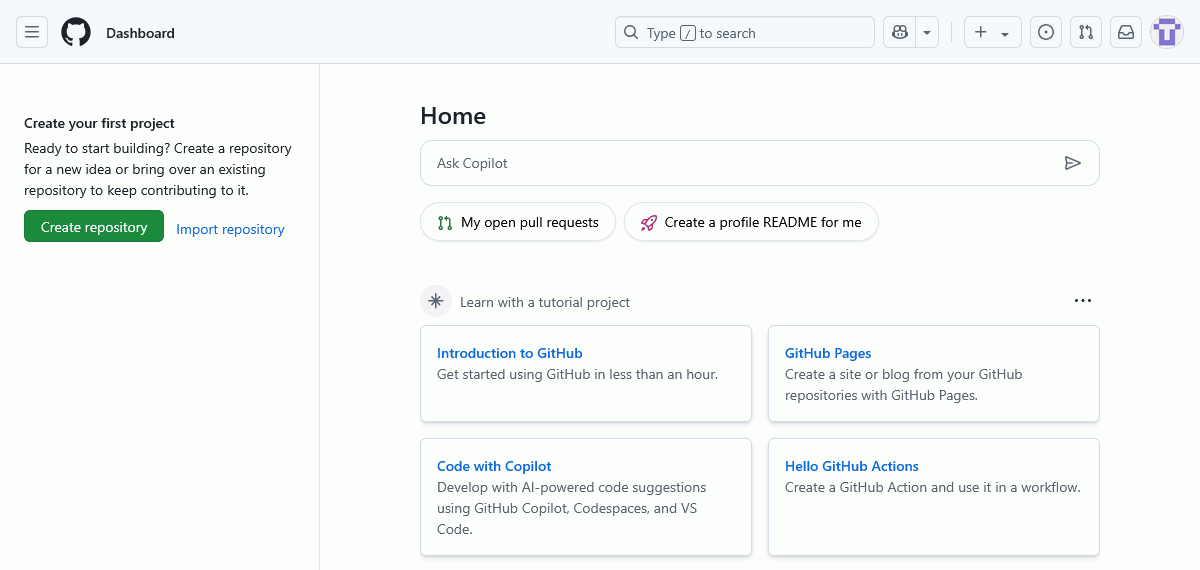Click the 'Learn with a tutorial project' text
1200x570 pixels.
[545, 302]
